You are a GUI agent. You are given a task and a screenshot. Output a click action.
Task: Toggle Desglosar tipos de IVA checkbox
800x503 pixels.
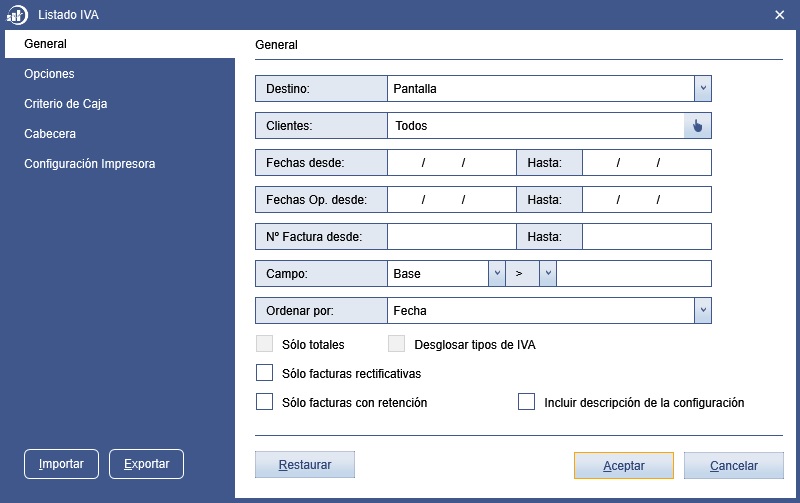(x=396, y=344)
